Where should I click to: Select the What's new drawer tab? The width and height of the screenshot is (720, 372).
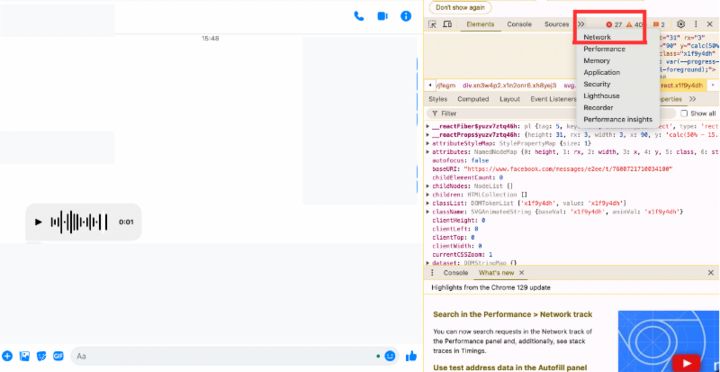496,273
